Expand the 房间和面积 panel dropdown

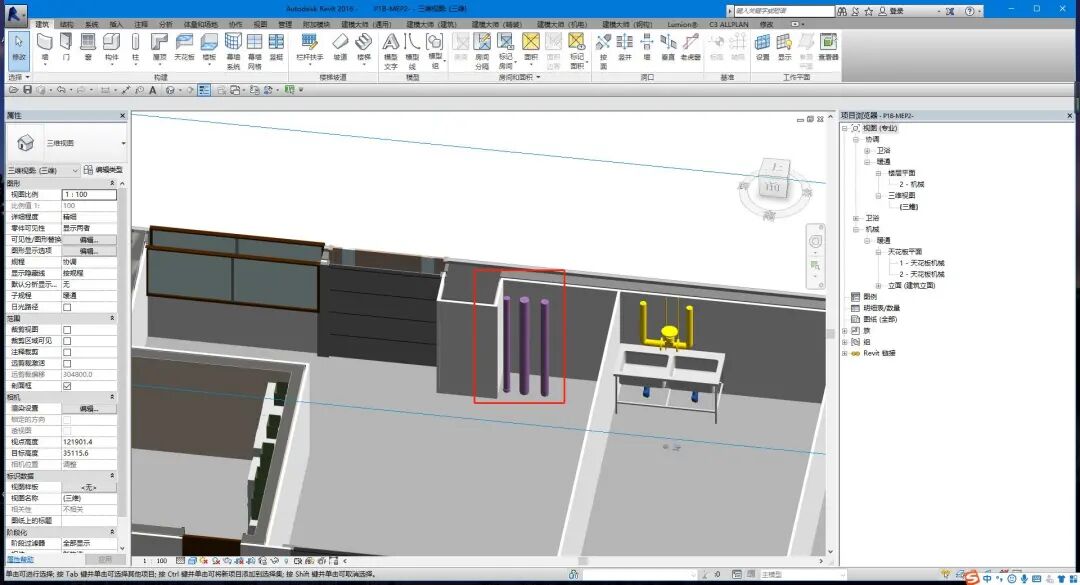click(519, 77)
